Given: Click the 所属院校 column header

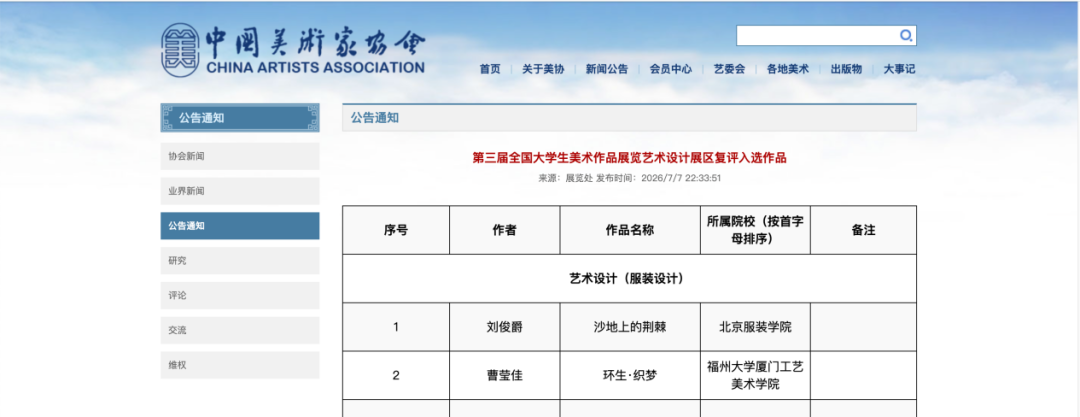Looking at the screenshot, I should tap(756, 230).
